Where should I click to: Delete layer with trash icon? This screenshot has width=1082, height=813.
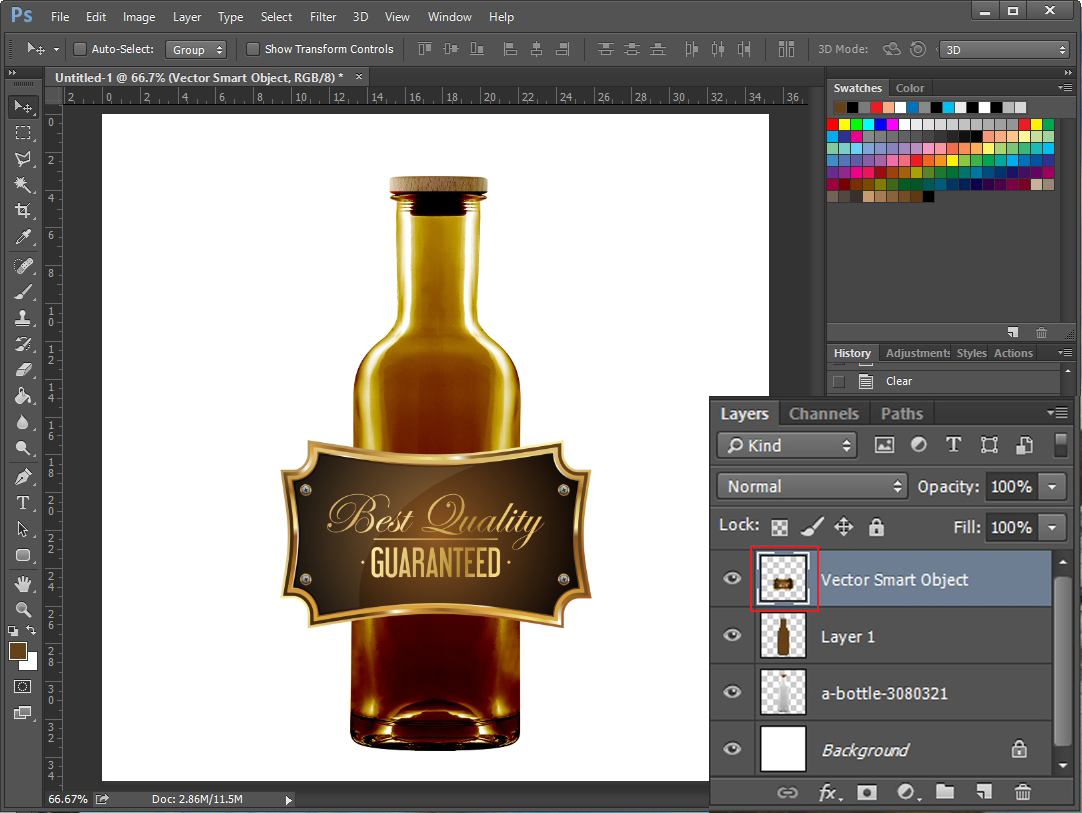tap(1023, 792)
